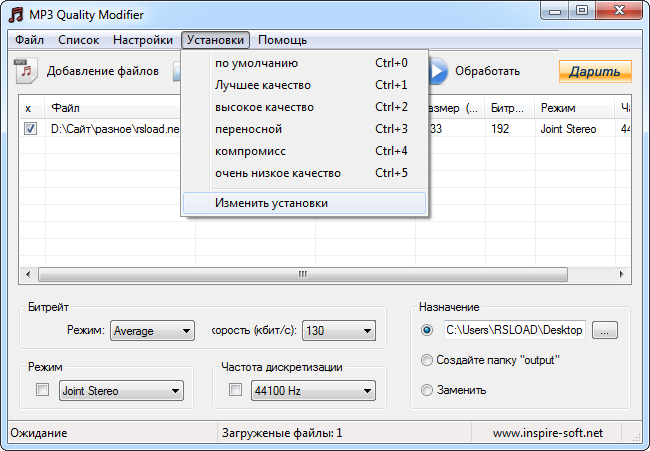Uncheck the file row checkbox
The height and width of the screenshot is (451, 650).
coord(30,129)
